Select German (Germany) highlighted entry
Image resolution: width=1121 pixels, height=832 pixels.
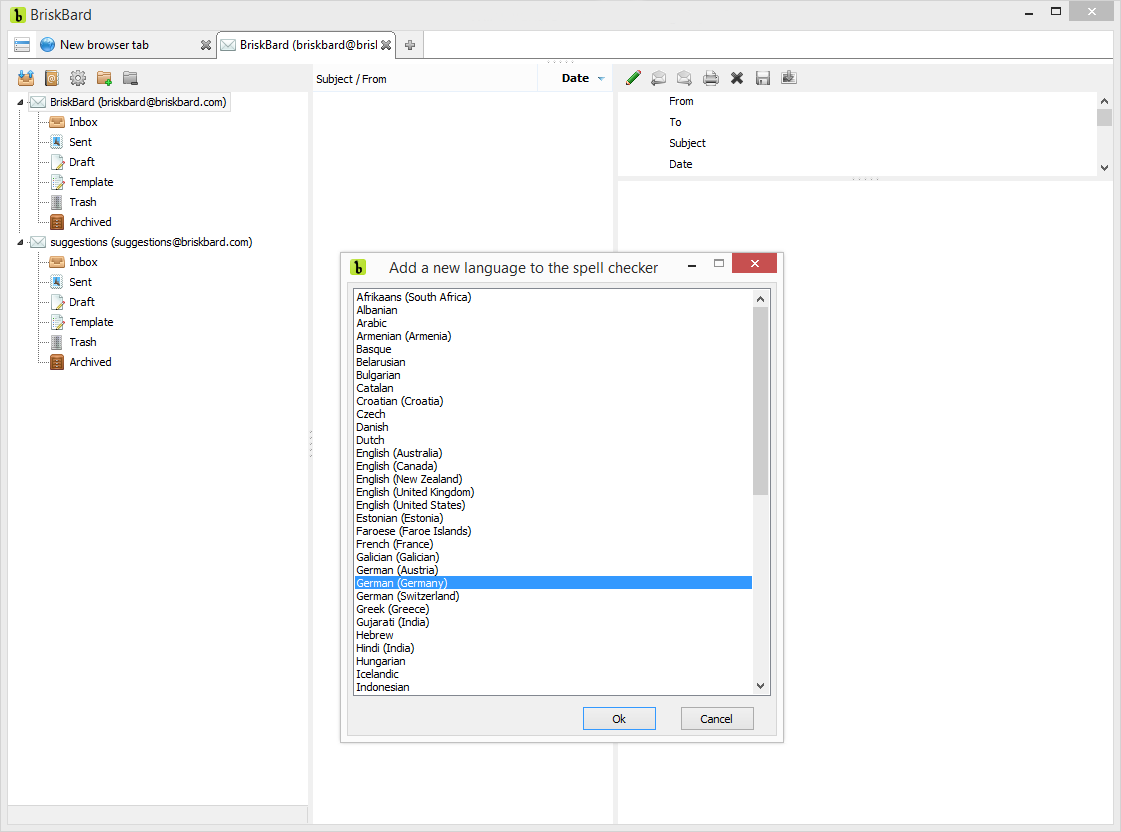tap(553, 583)
